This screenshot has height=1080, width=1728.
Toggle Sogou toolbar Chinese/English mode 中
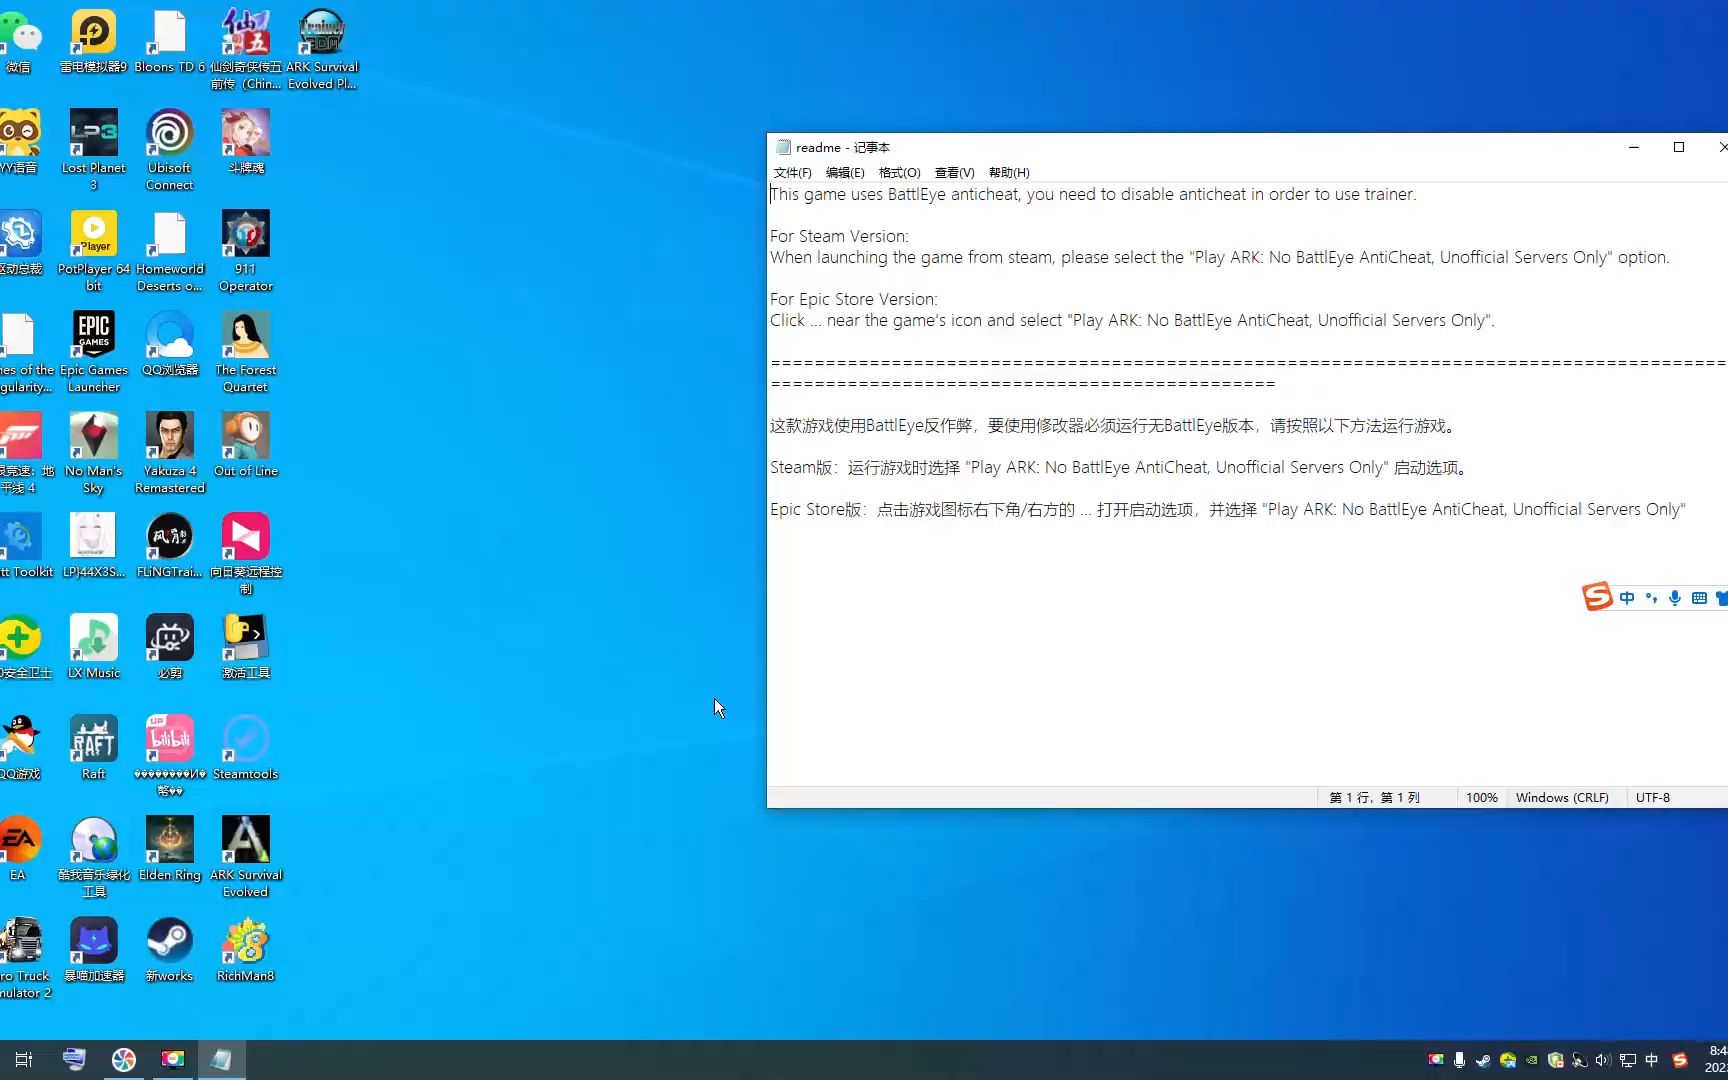coord(1627,598)
